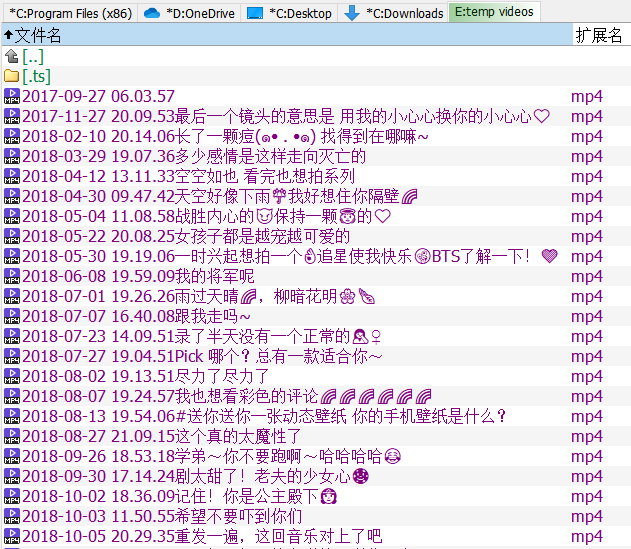Click the Desktop monitor icon on the tab
631x549 pixels.
pyautogui.click(x=255, y=13)
